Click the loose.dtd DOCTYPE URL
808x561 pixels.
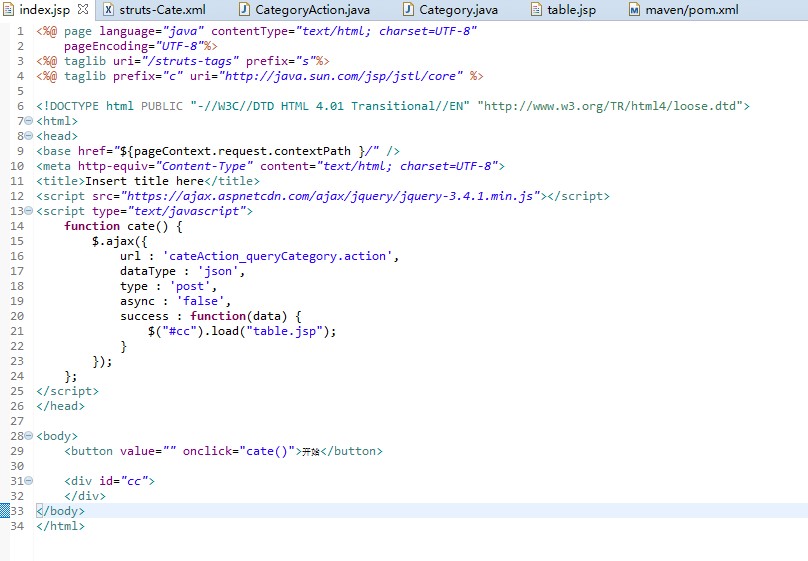[610, 106]
